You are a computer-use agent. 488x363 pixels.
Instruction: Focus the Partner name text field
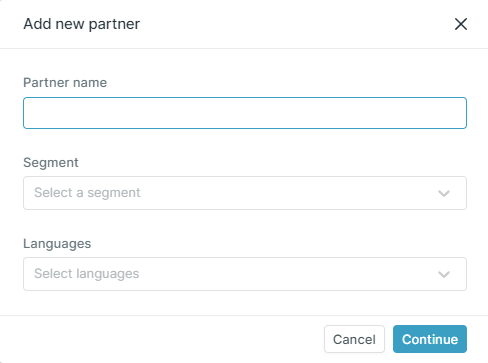click(x=245, y=113)
